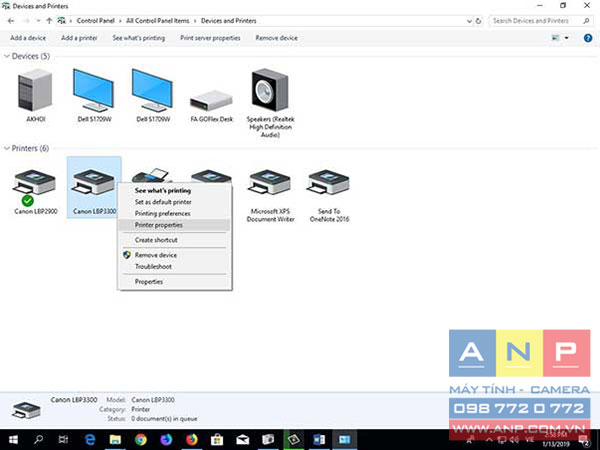Screen dimensions: 600x450
Task: Collapse the Devices (5) group
Action: click(x=7, y=56)
